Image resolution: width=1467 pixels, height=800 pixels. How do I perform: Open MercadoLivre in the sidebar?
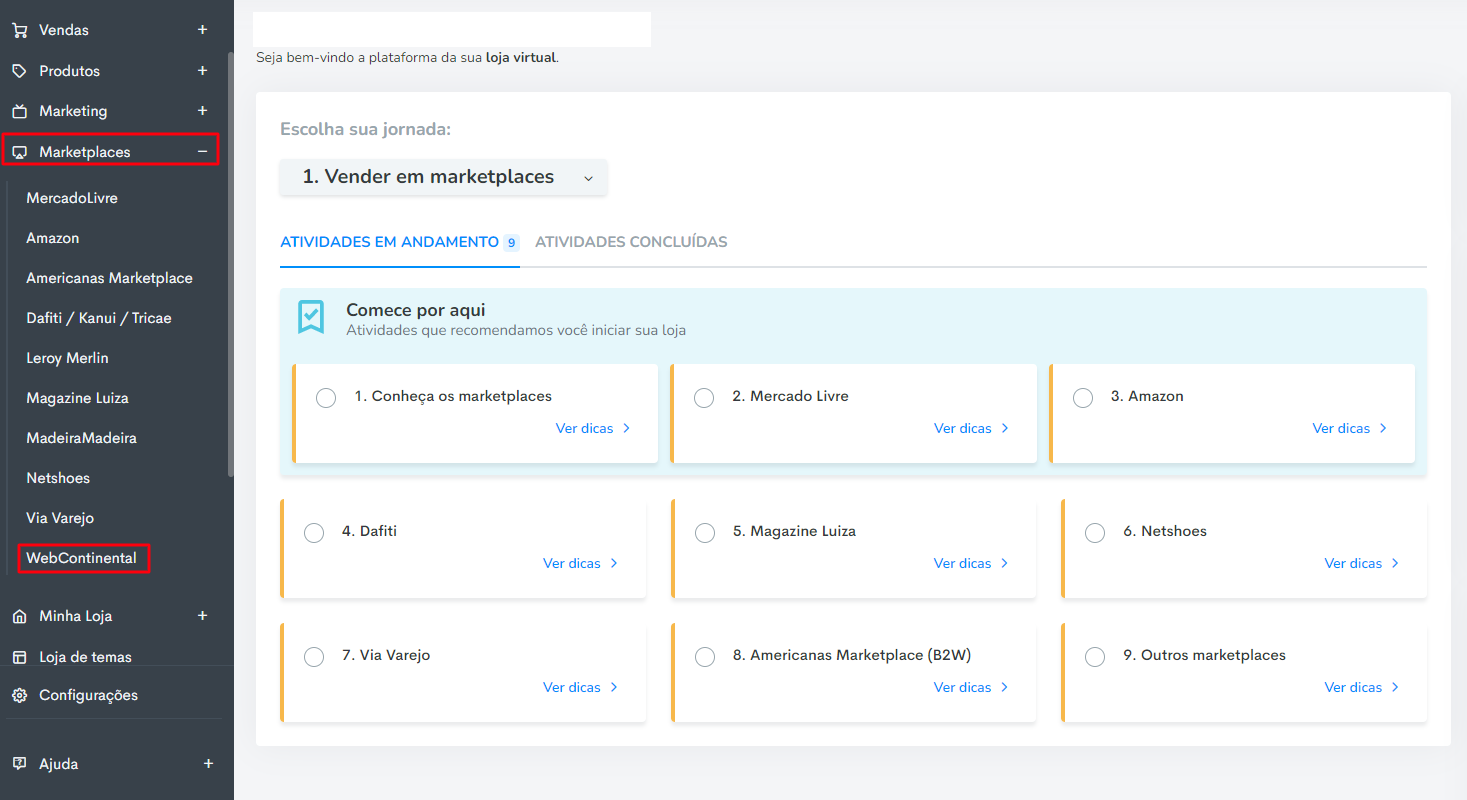[x=72, y=198]
